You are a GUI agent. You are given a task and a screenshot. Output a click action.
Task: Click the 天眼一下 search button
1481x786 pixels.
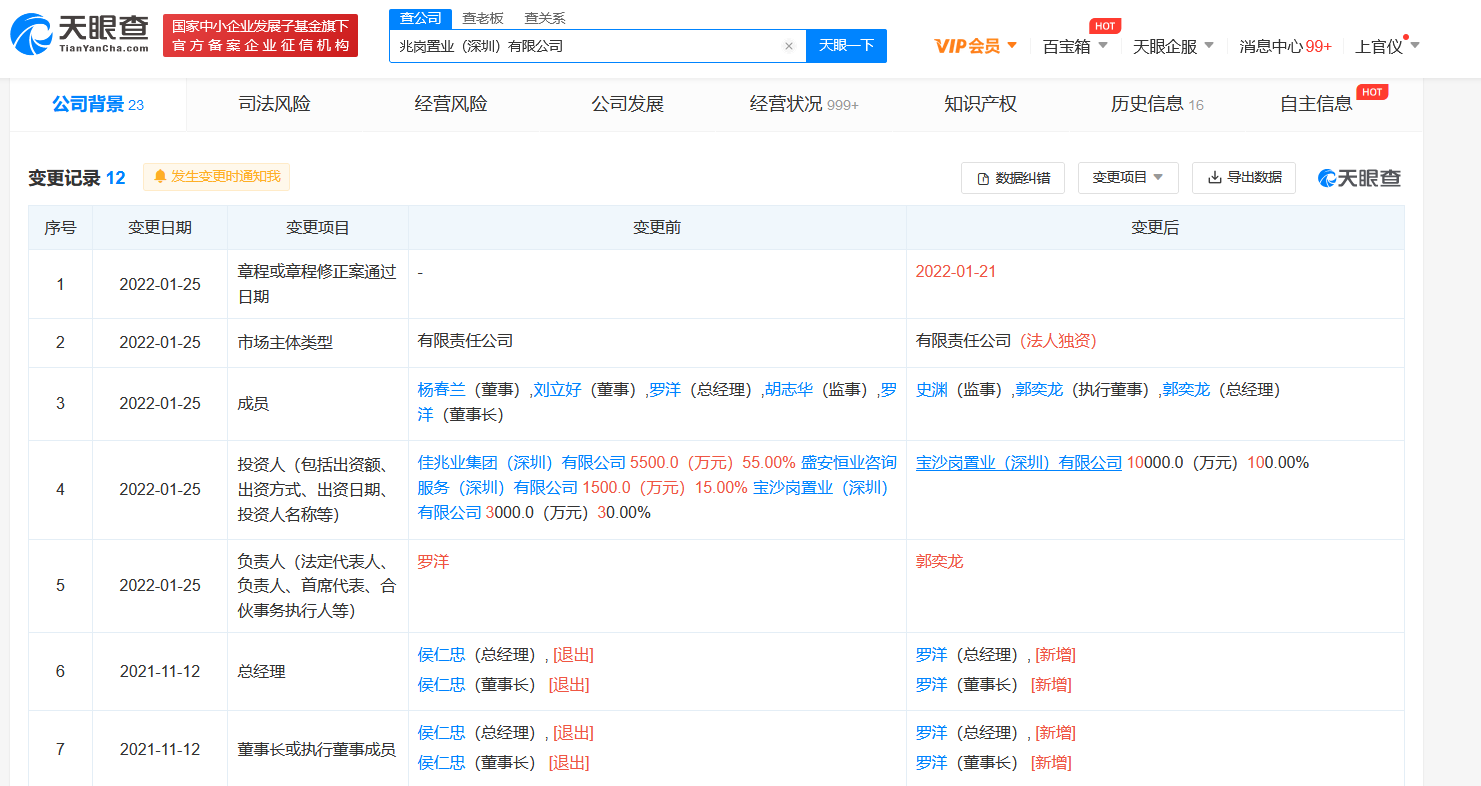[846, 46]
